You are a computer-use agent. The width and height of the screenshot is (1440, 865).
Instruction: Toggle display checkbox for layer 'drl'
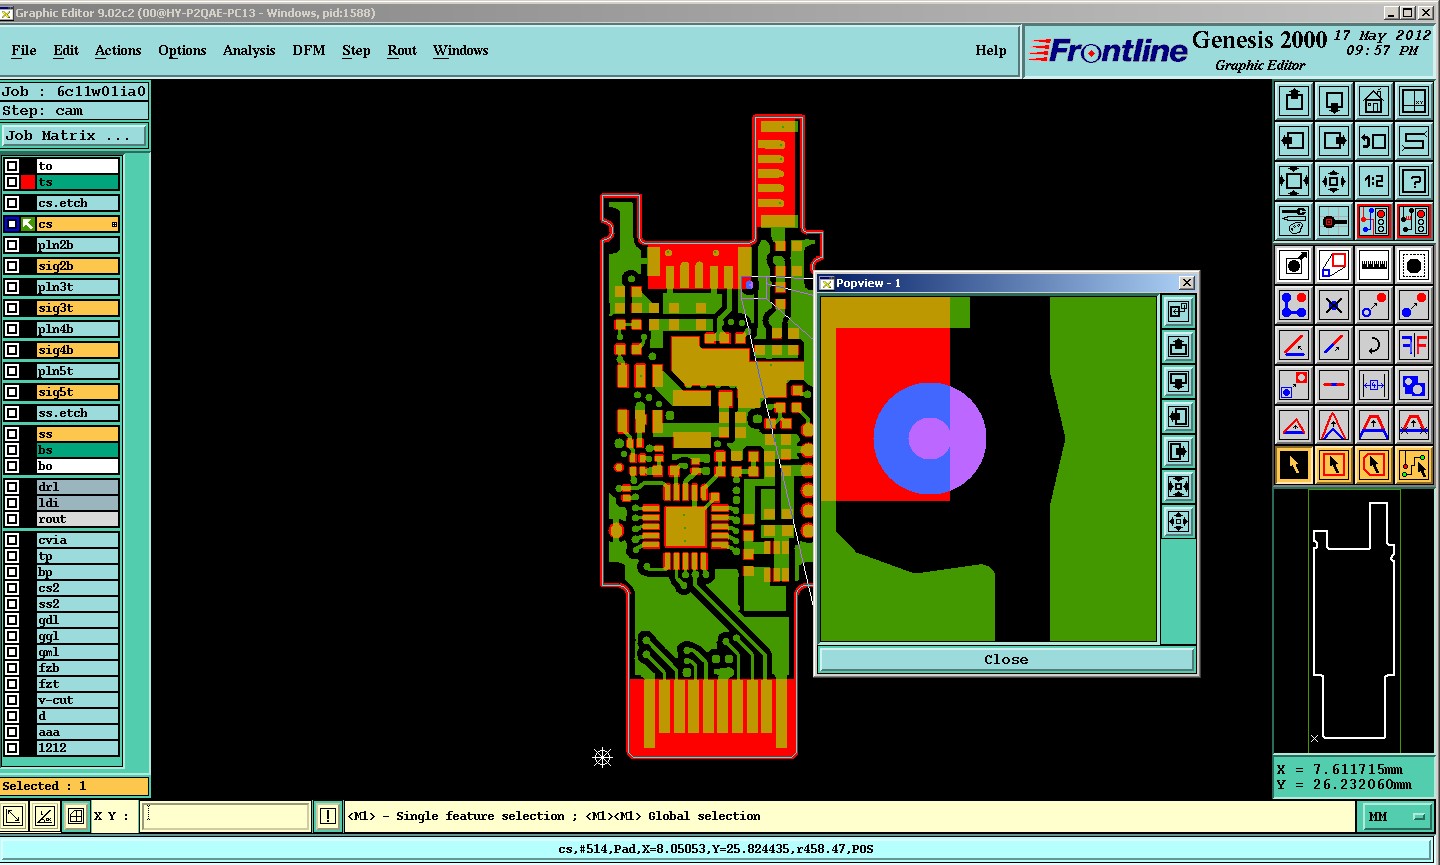(x=12, y=487)
